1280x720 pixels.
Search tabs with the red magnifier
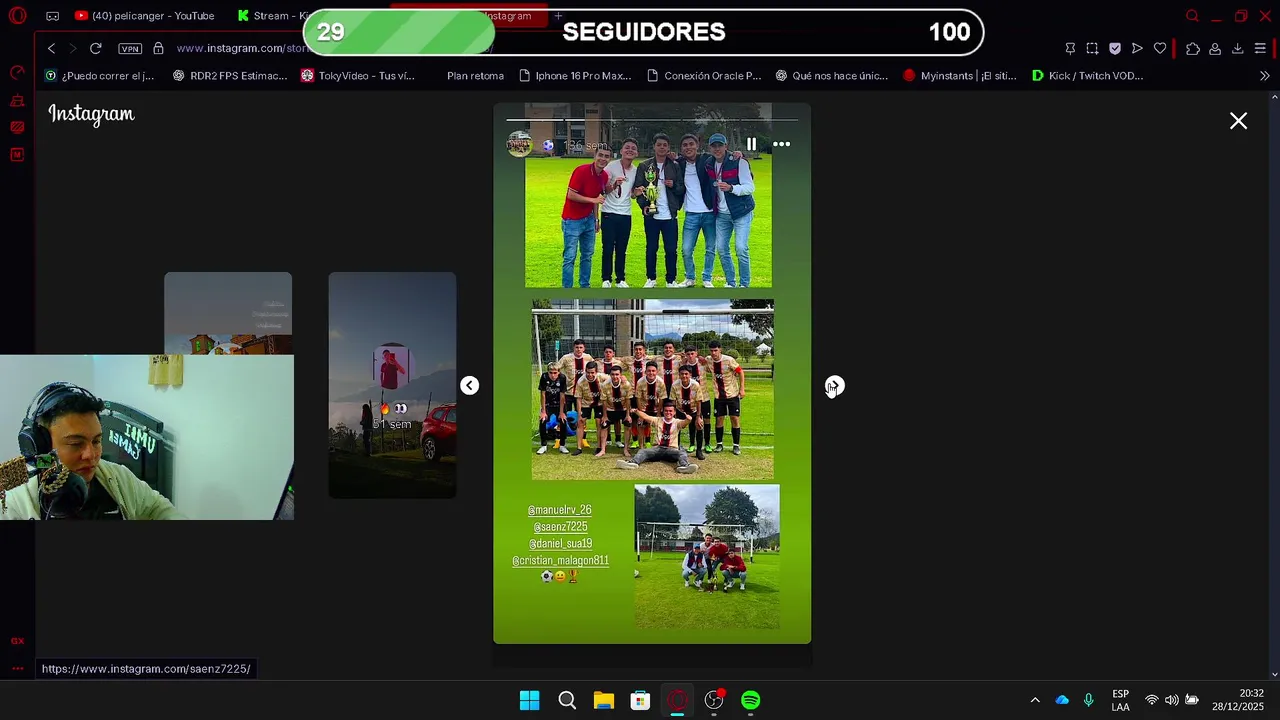click(x=1192, y=16)
